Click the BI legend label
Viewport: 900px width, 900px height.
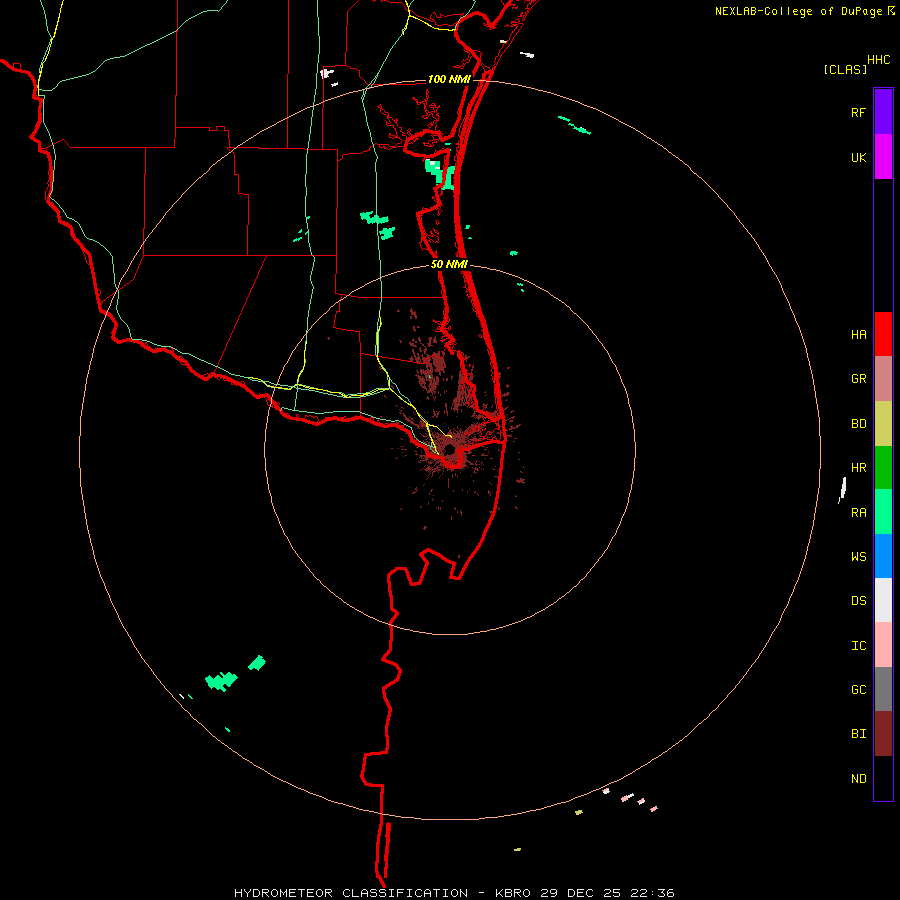pyautogui.click(x=858, y=734)
